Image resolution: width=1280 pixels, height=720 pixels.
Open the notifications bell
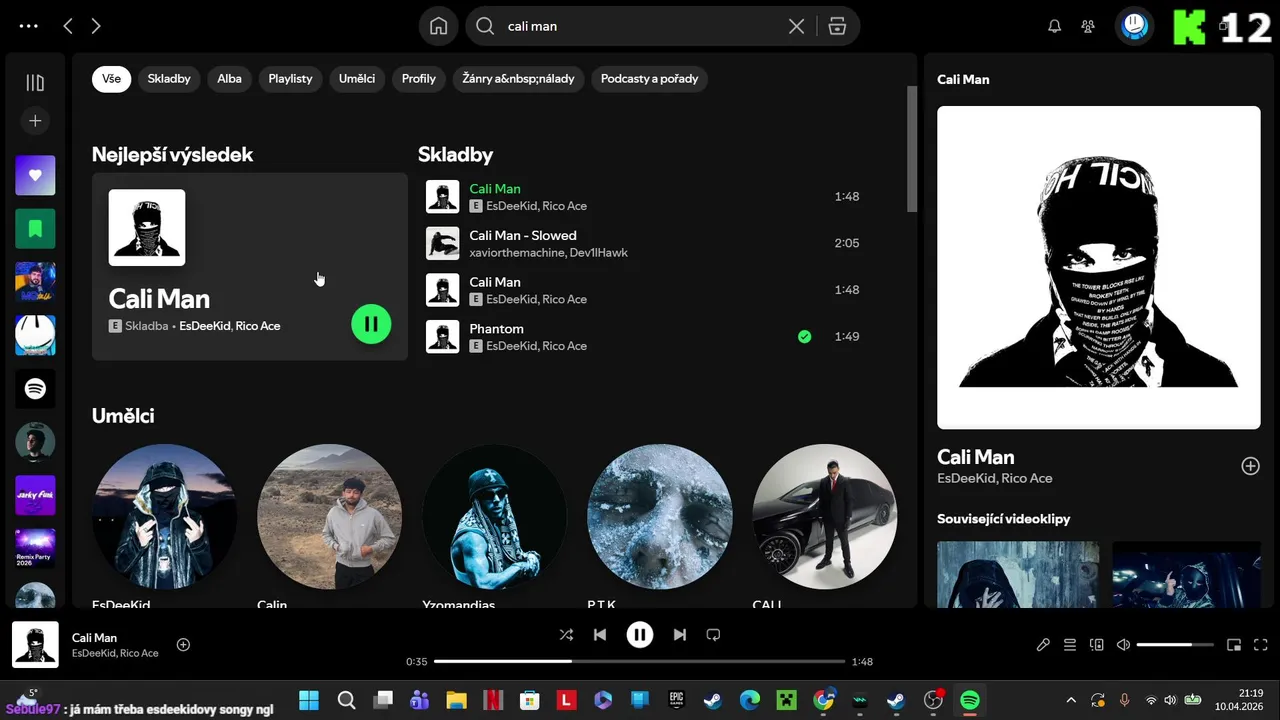click(x=1054, y=26)
